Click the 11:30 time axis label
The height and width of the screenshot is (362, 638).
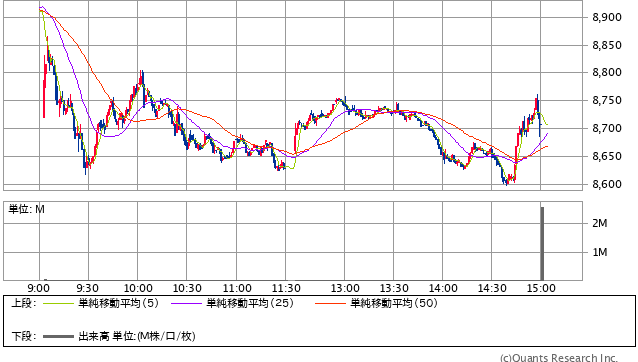pyautogui.click(x=286, y=288)
